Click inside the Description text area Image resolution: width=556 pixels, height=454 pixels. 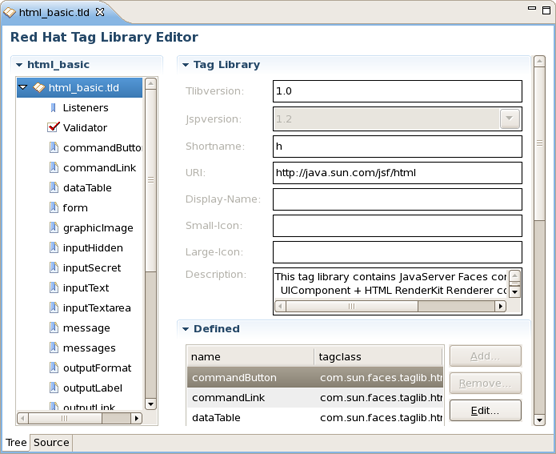391,283
